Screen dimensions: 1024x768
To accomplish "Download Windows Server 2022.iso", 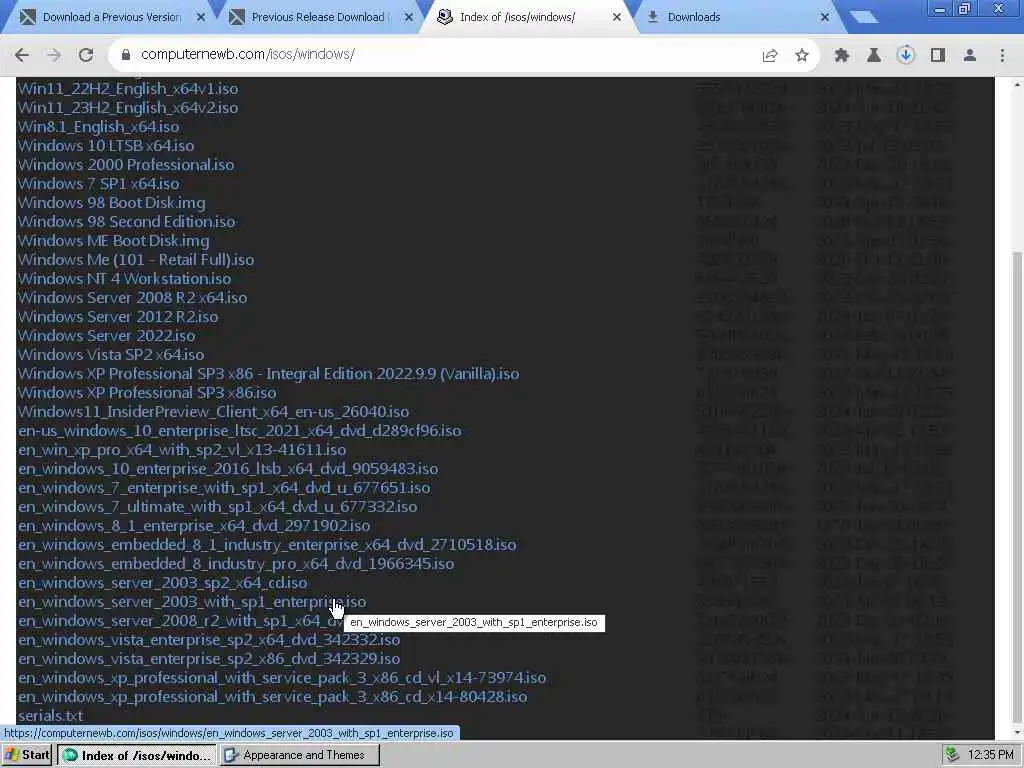I will [x=106, y=336].
